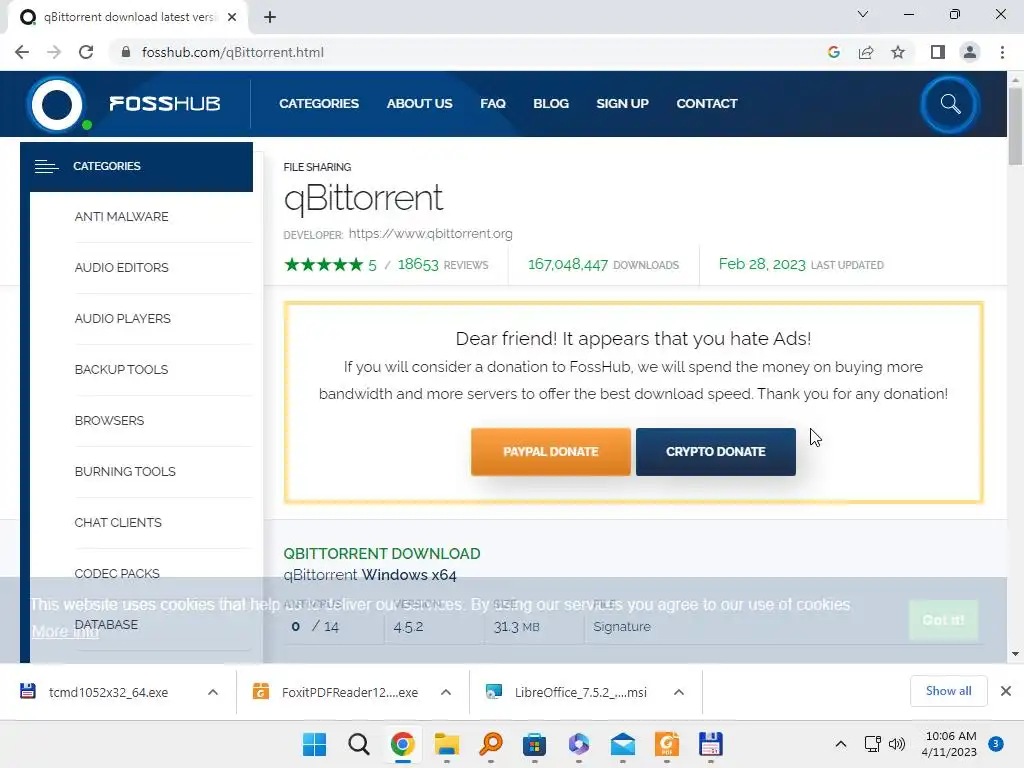
Task: Toggle the browser side panel icon
Action: tap(938, 52)
